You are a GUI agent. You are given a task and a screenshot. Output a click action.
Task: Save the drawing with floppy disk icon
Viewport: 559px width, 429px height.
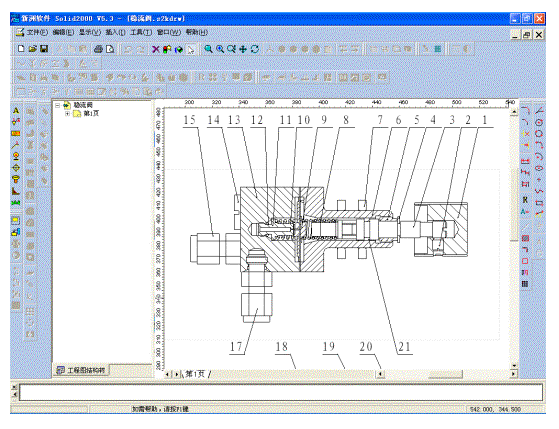click(x=44, y=49)
